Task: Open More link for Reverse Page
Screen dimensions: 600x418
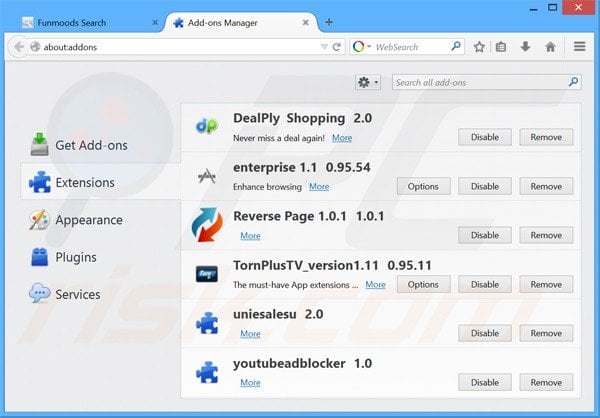Action: point(250,236)
